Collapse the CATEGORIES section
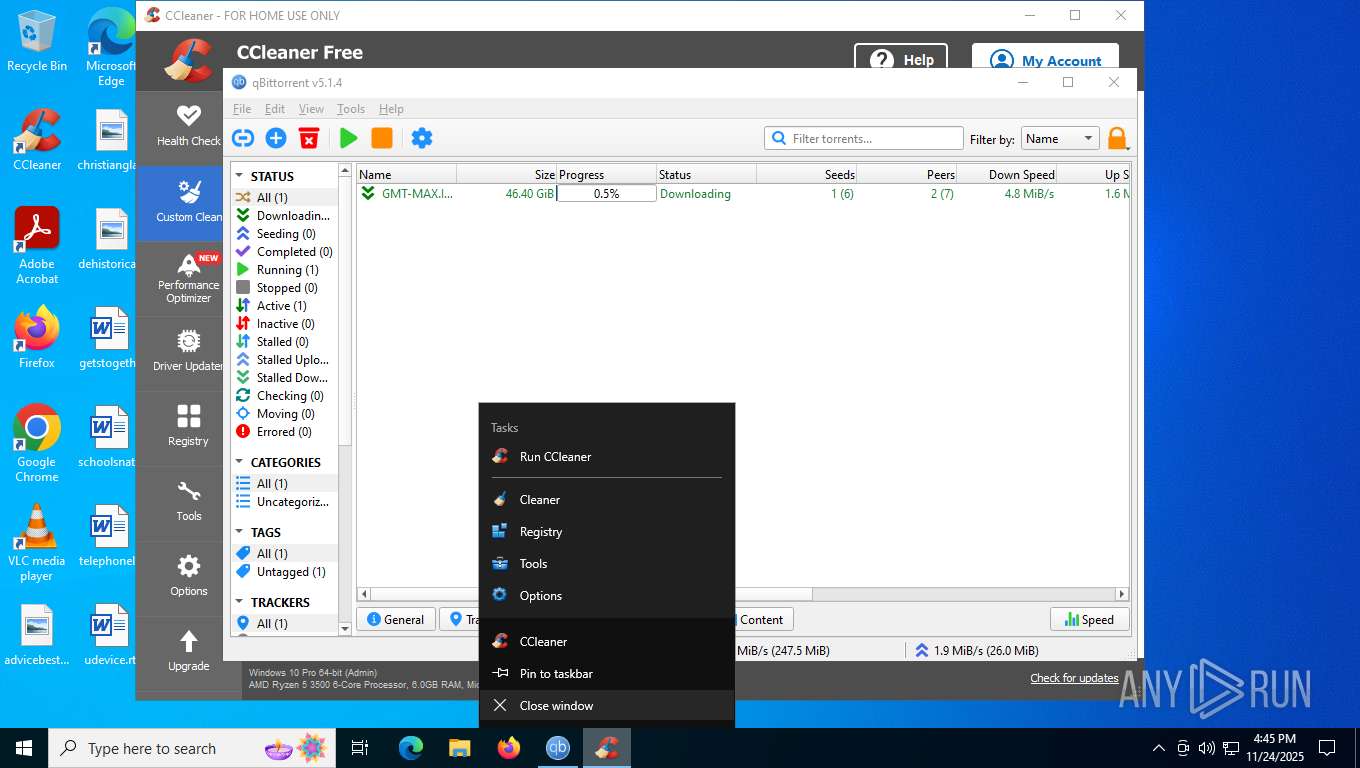This screenshot has width=1360, height=768. tap(240, 462)
